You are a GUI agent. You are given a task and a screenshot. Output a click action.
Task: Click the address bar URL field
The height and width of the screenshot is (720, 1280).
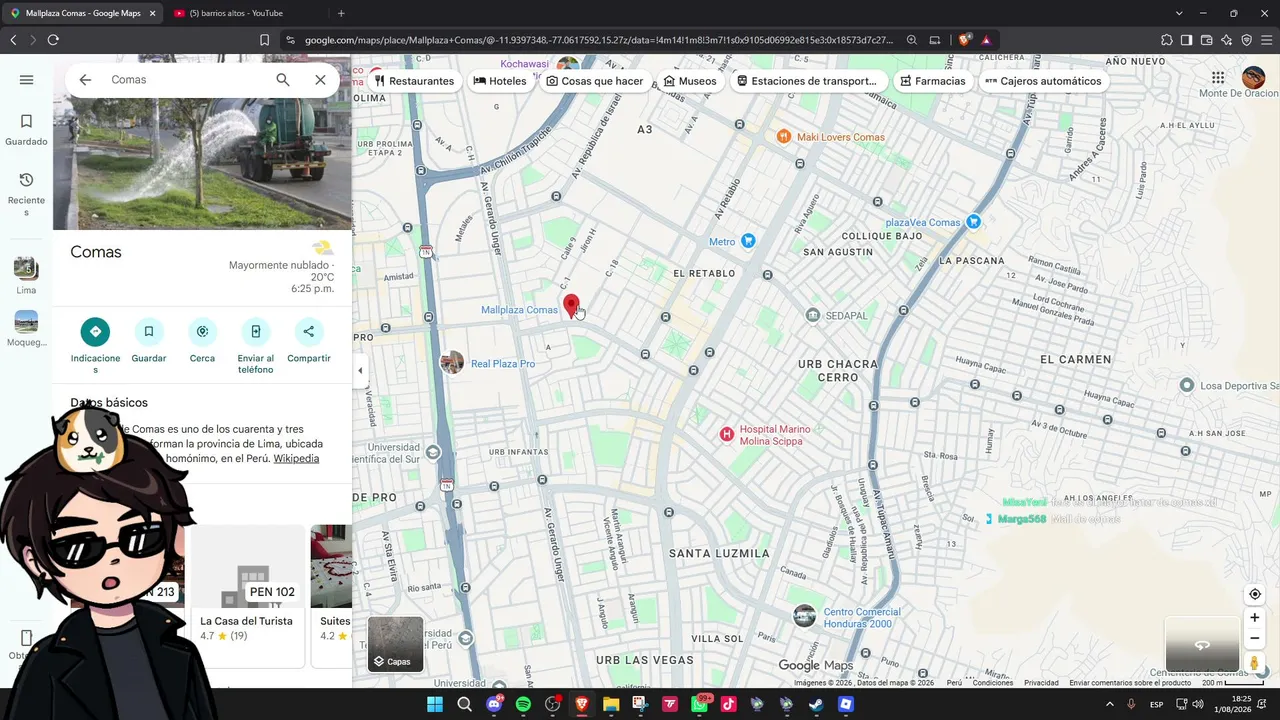(x=598, y=40)
